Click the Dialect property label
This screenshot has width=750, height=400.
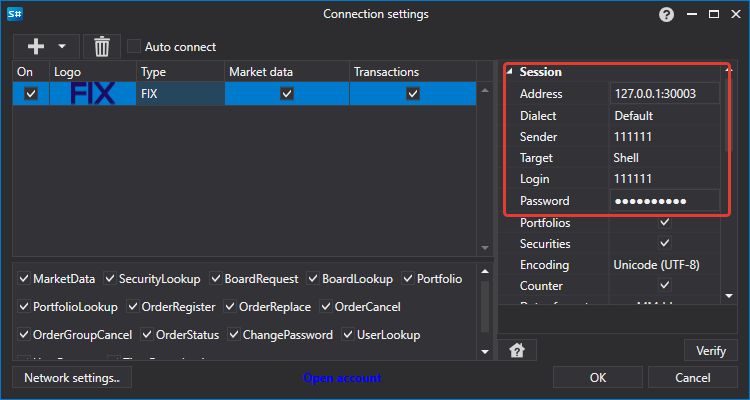pyautogui.click(x=538, y=116)
